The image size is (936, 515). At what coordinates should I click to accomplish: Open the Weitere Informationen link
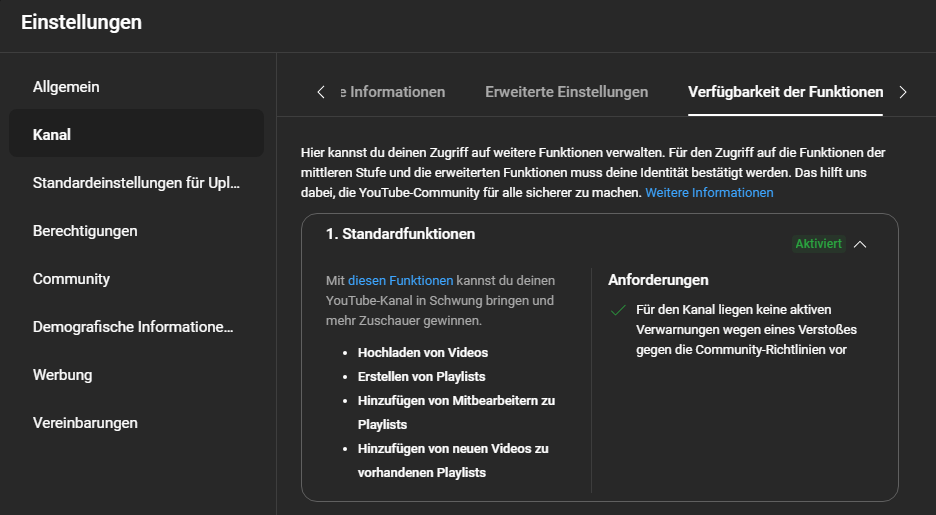pos(709,192)
